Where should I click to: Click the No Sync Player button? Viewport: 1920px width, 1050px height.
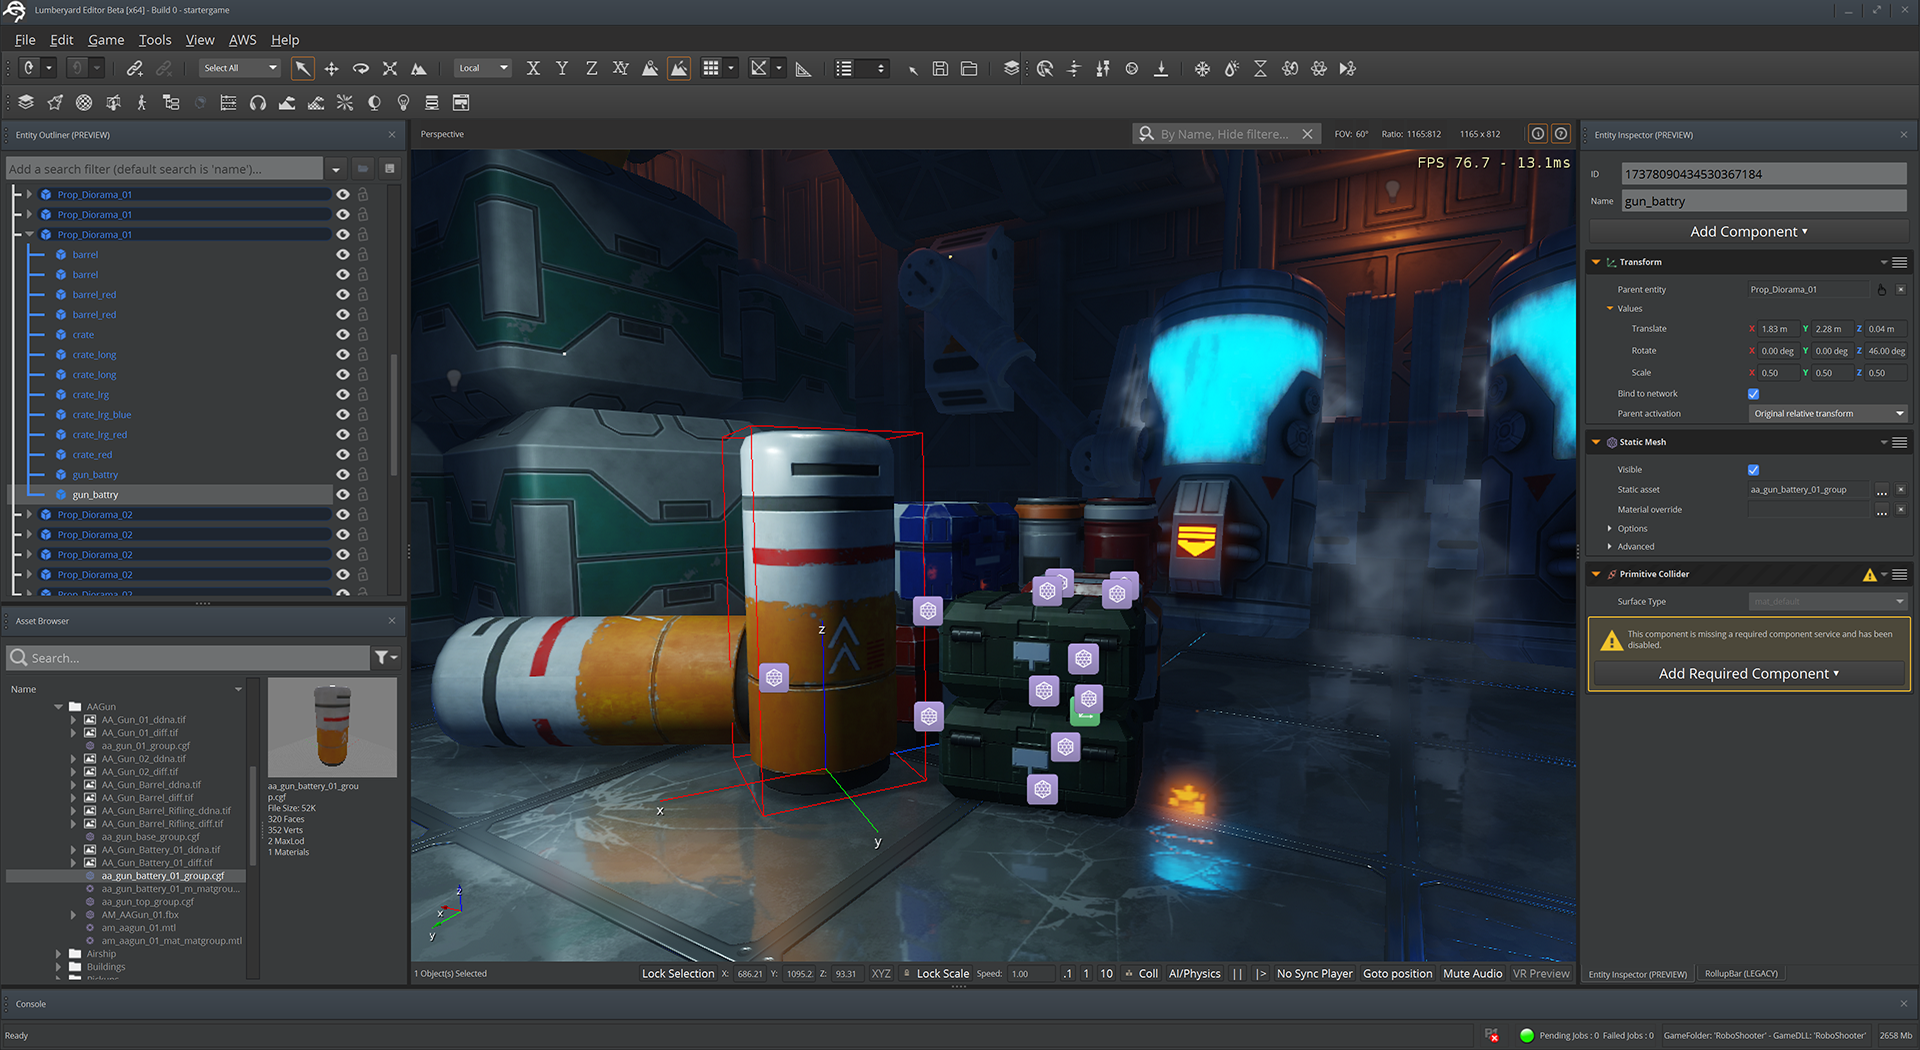pos(1314,973)
